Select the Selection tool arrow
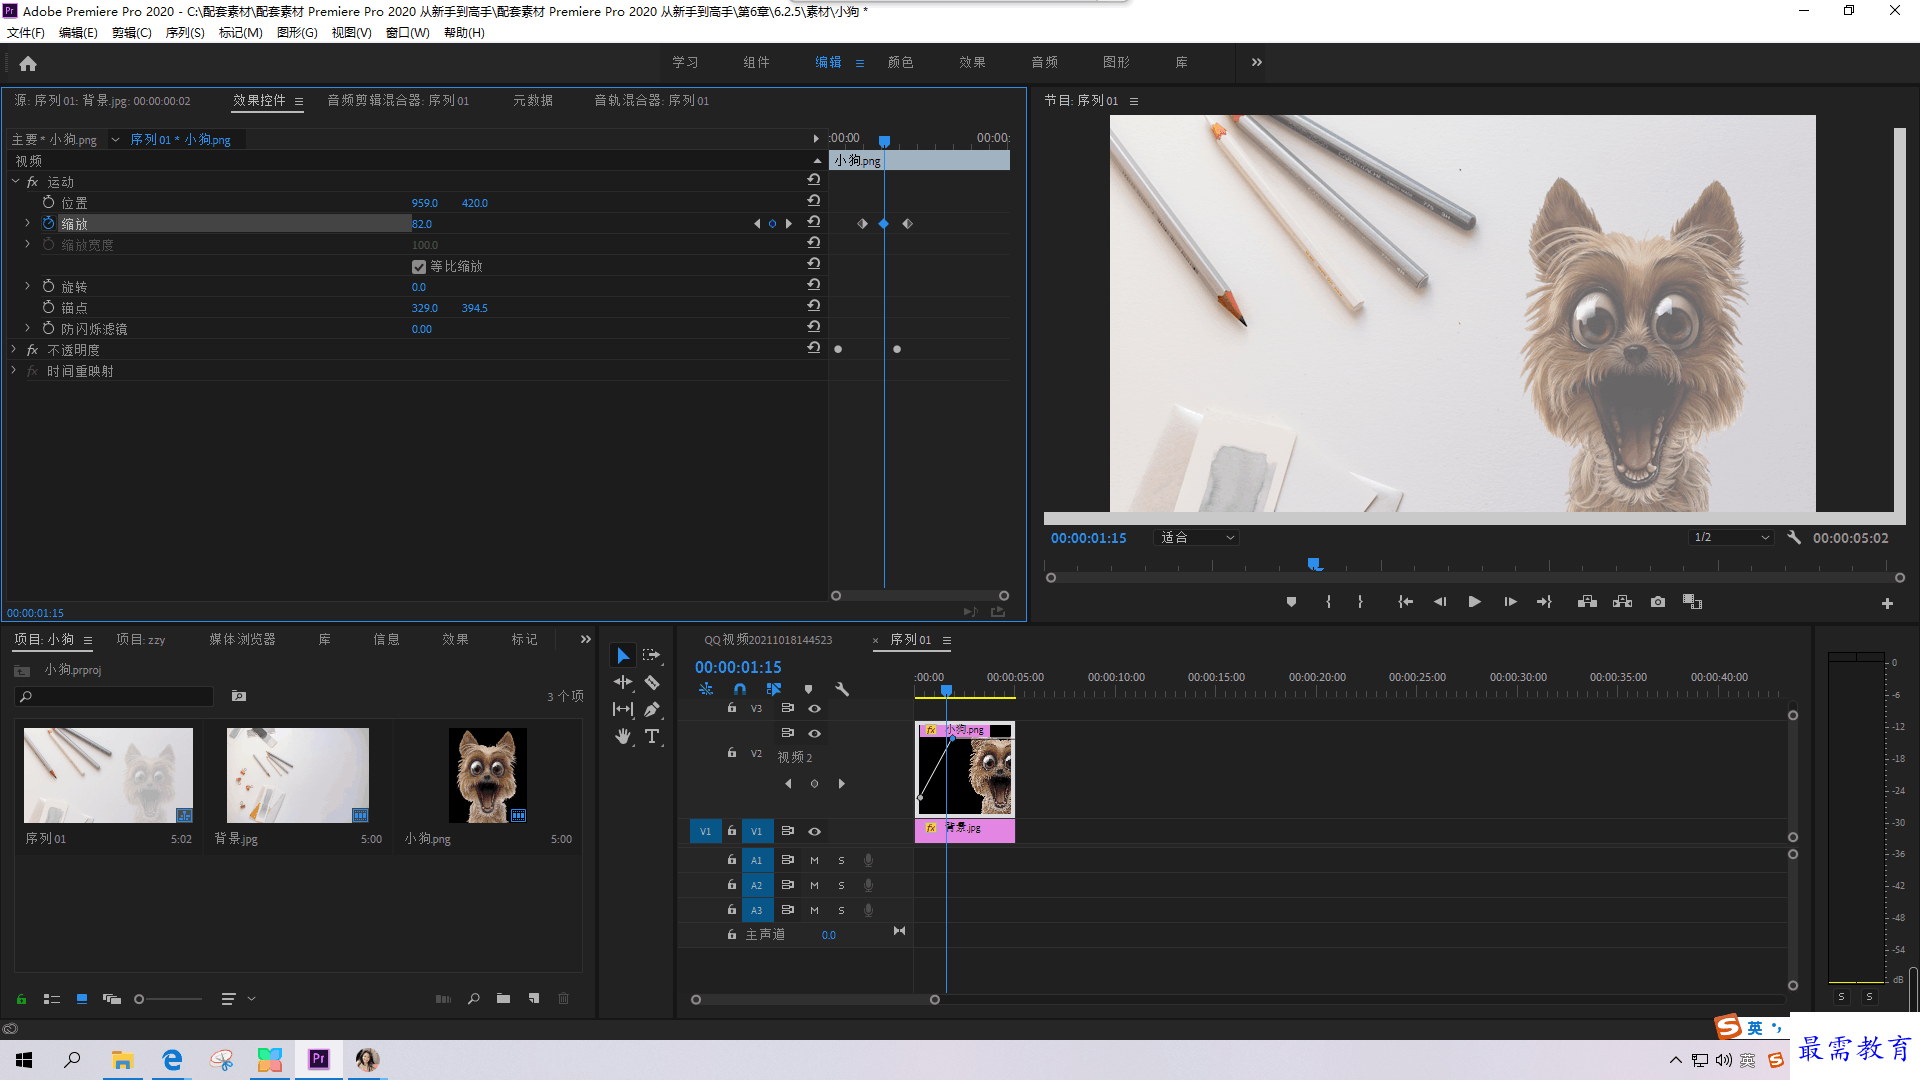Screen dimensions: 1920x1080 (x=623, y=656)
